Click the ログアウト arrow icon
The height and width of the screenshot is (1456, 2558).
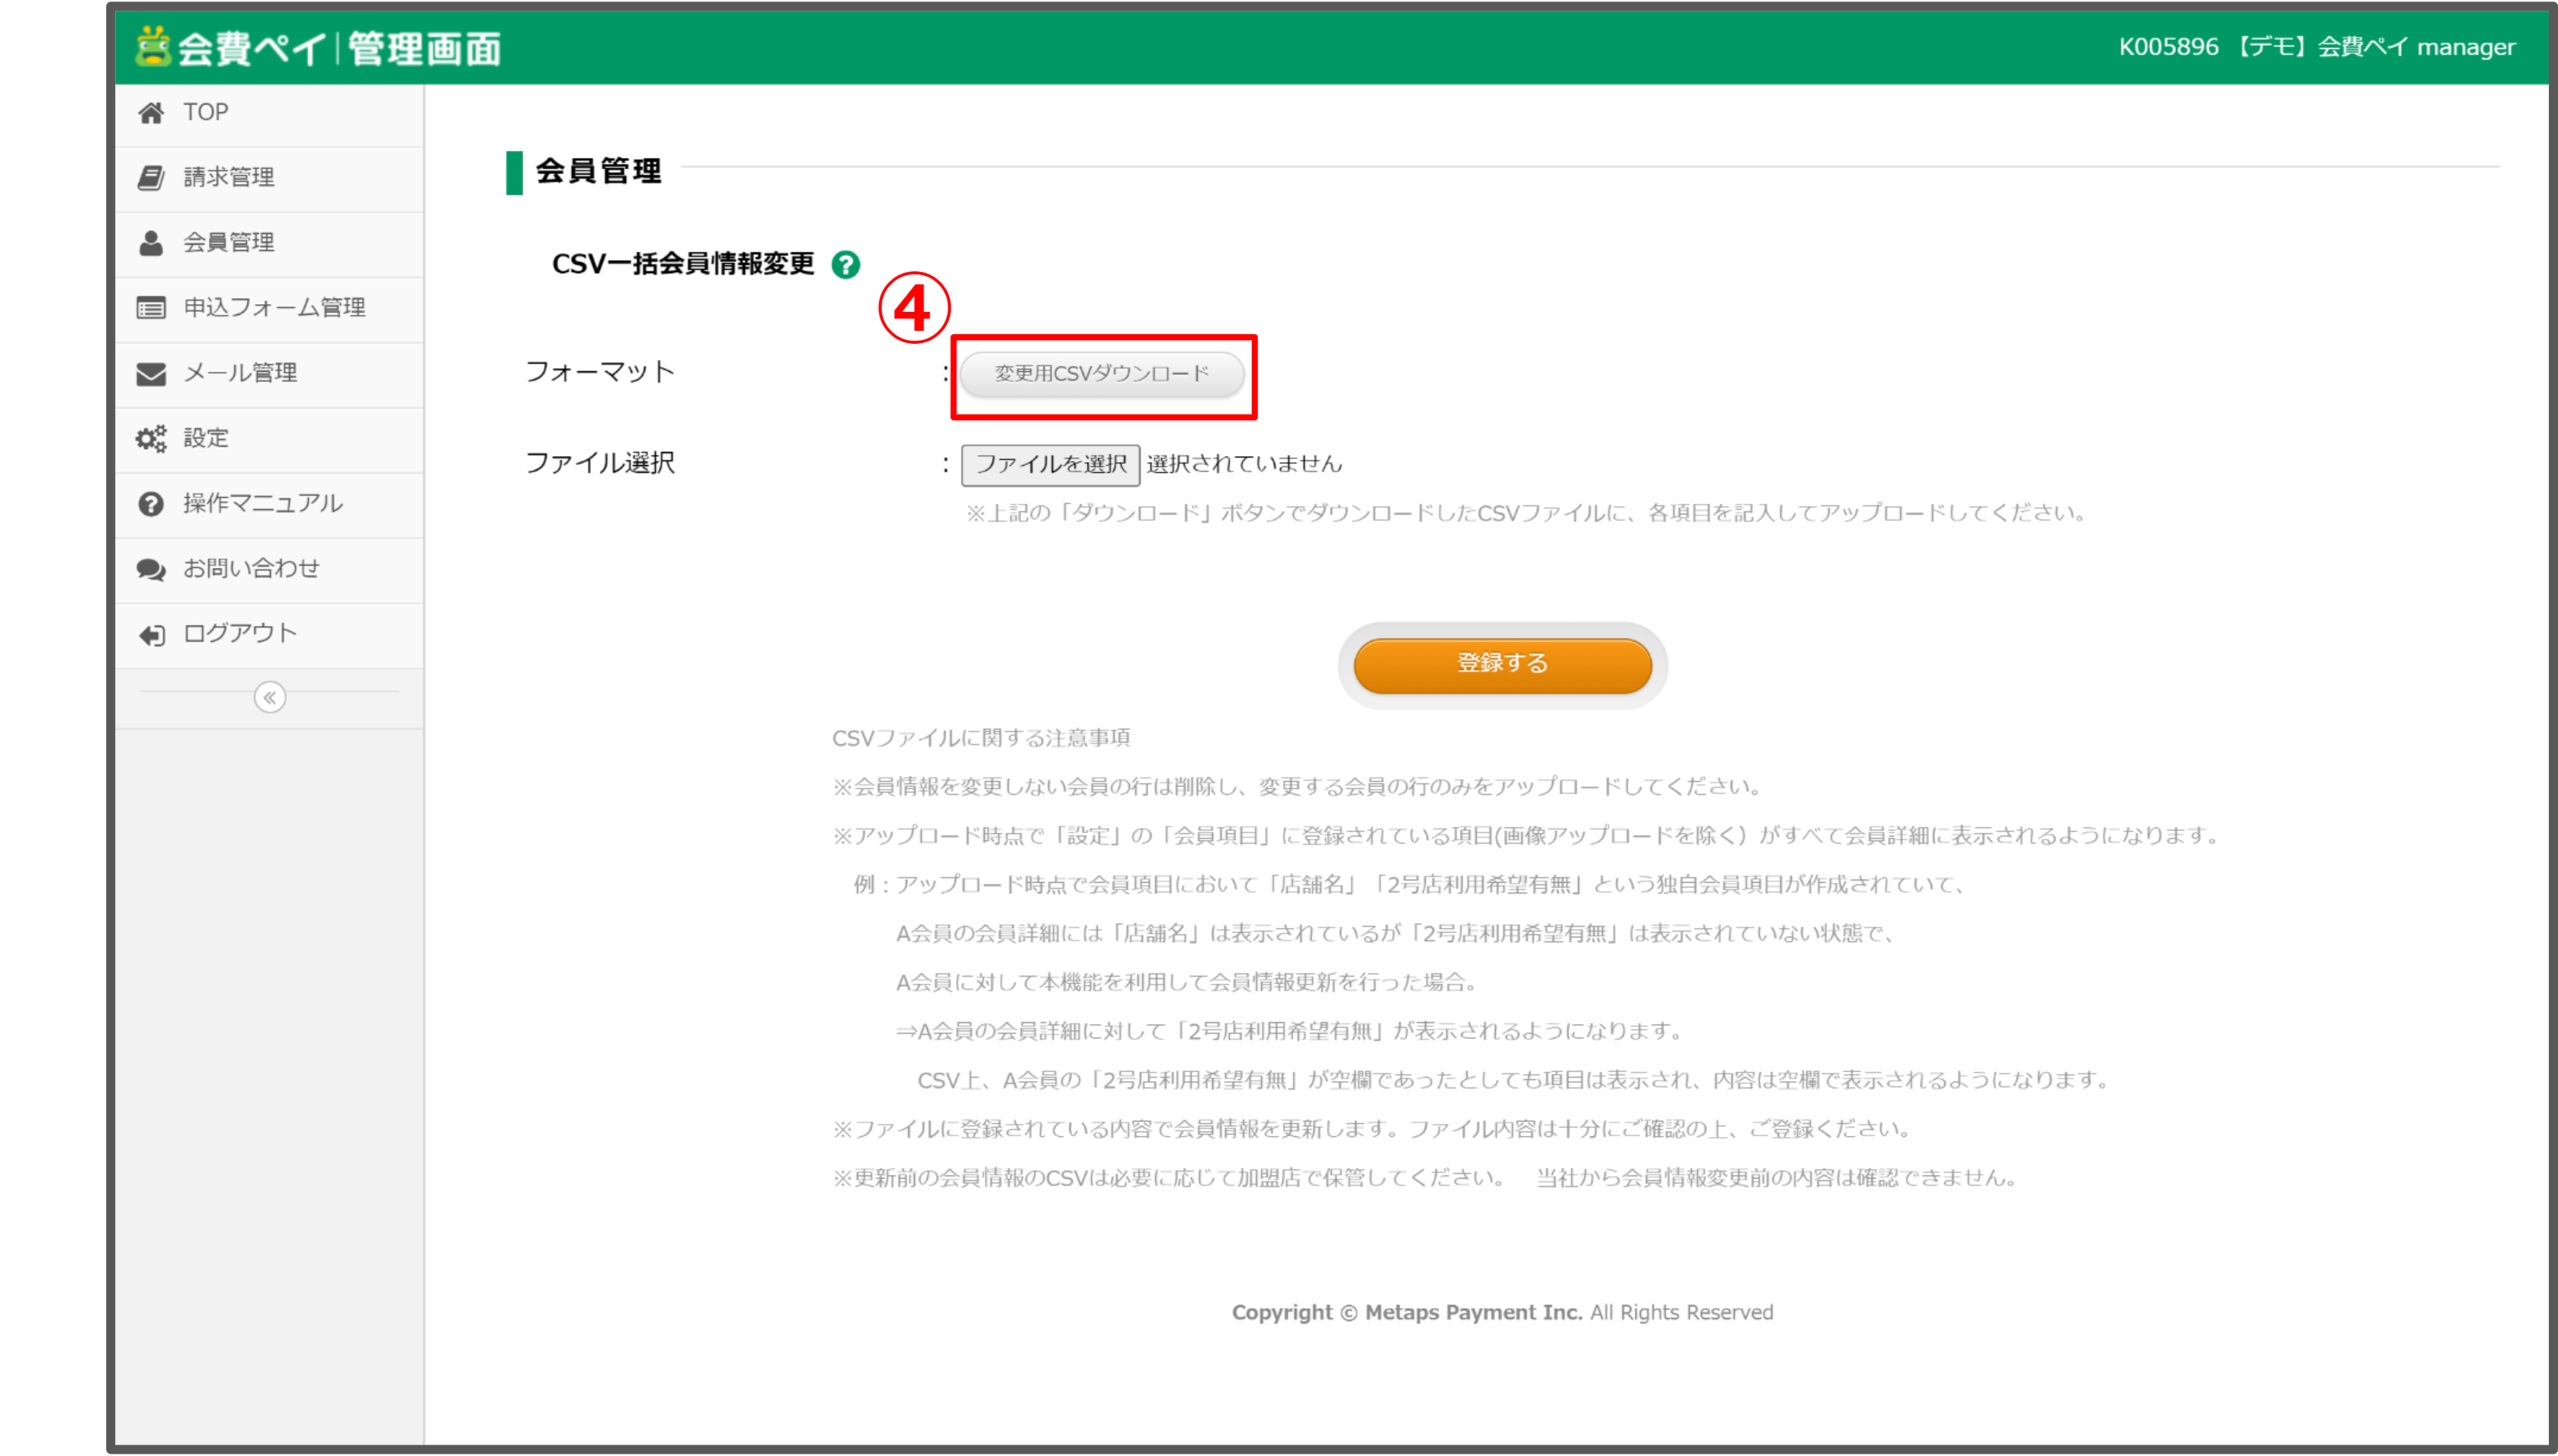[151, 635]
